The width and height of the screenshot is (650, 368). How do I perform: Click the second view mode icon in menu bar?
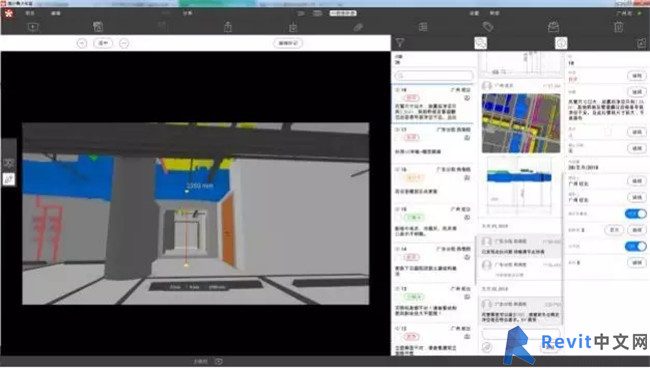(x=318, y=13)
